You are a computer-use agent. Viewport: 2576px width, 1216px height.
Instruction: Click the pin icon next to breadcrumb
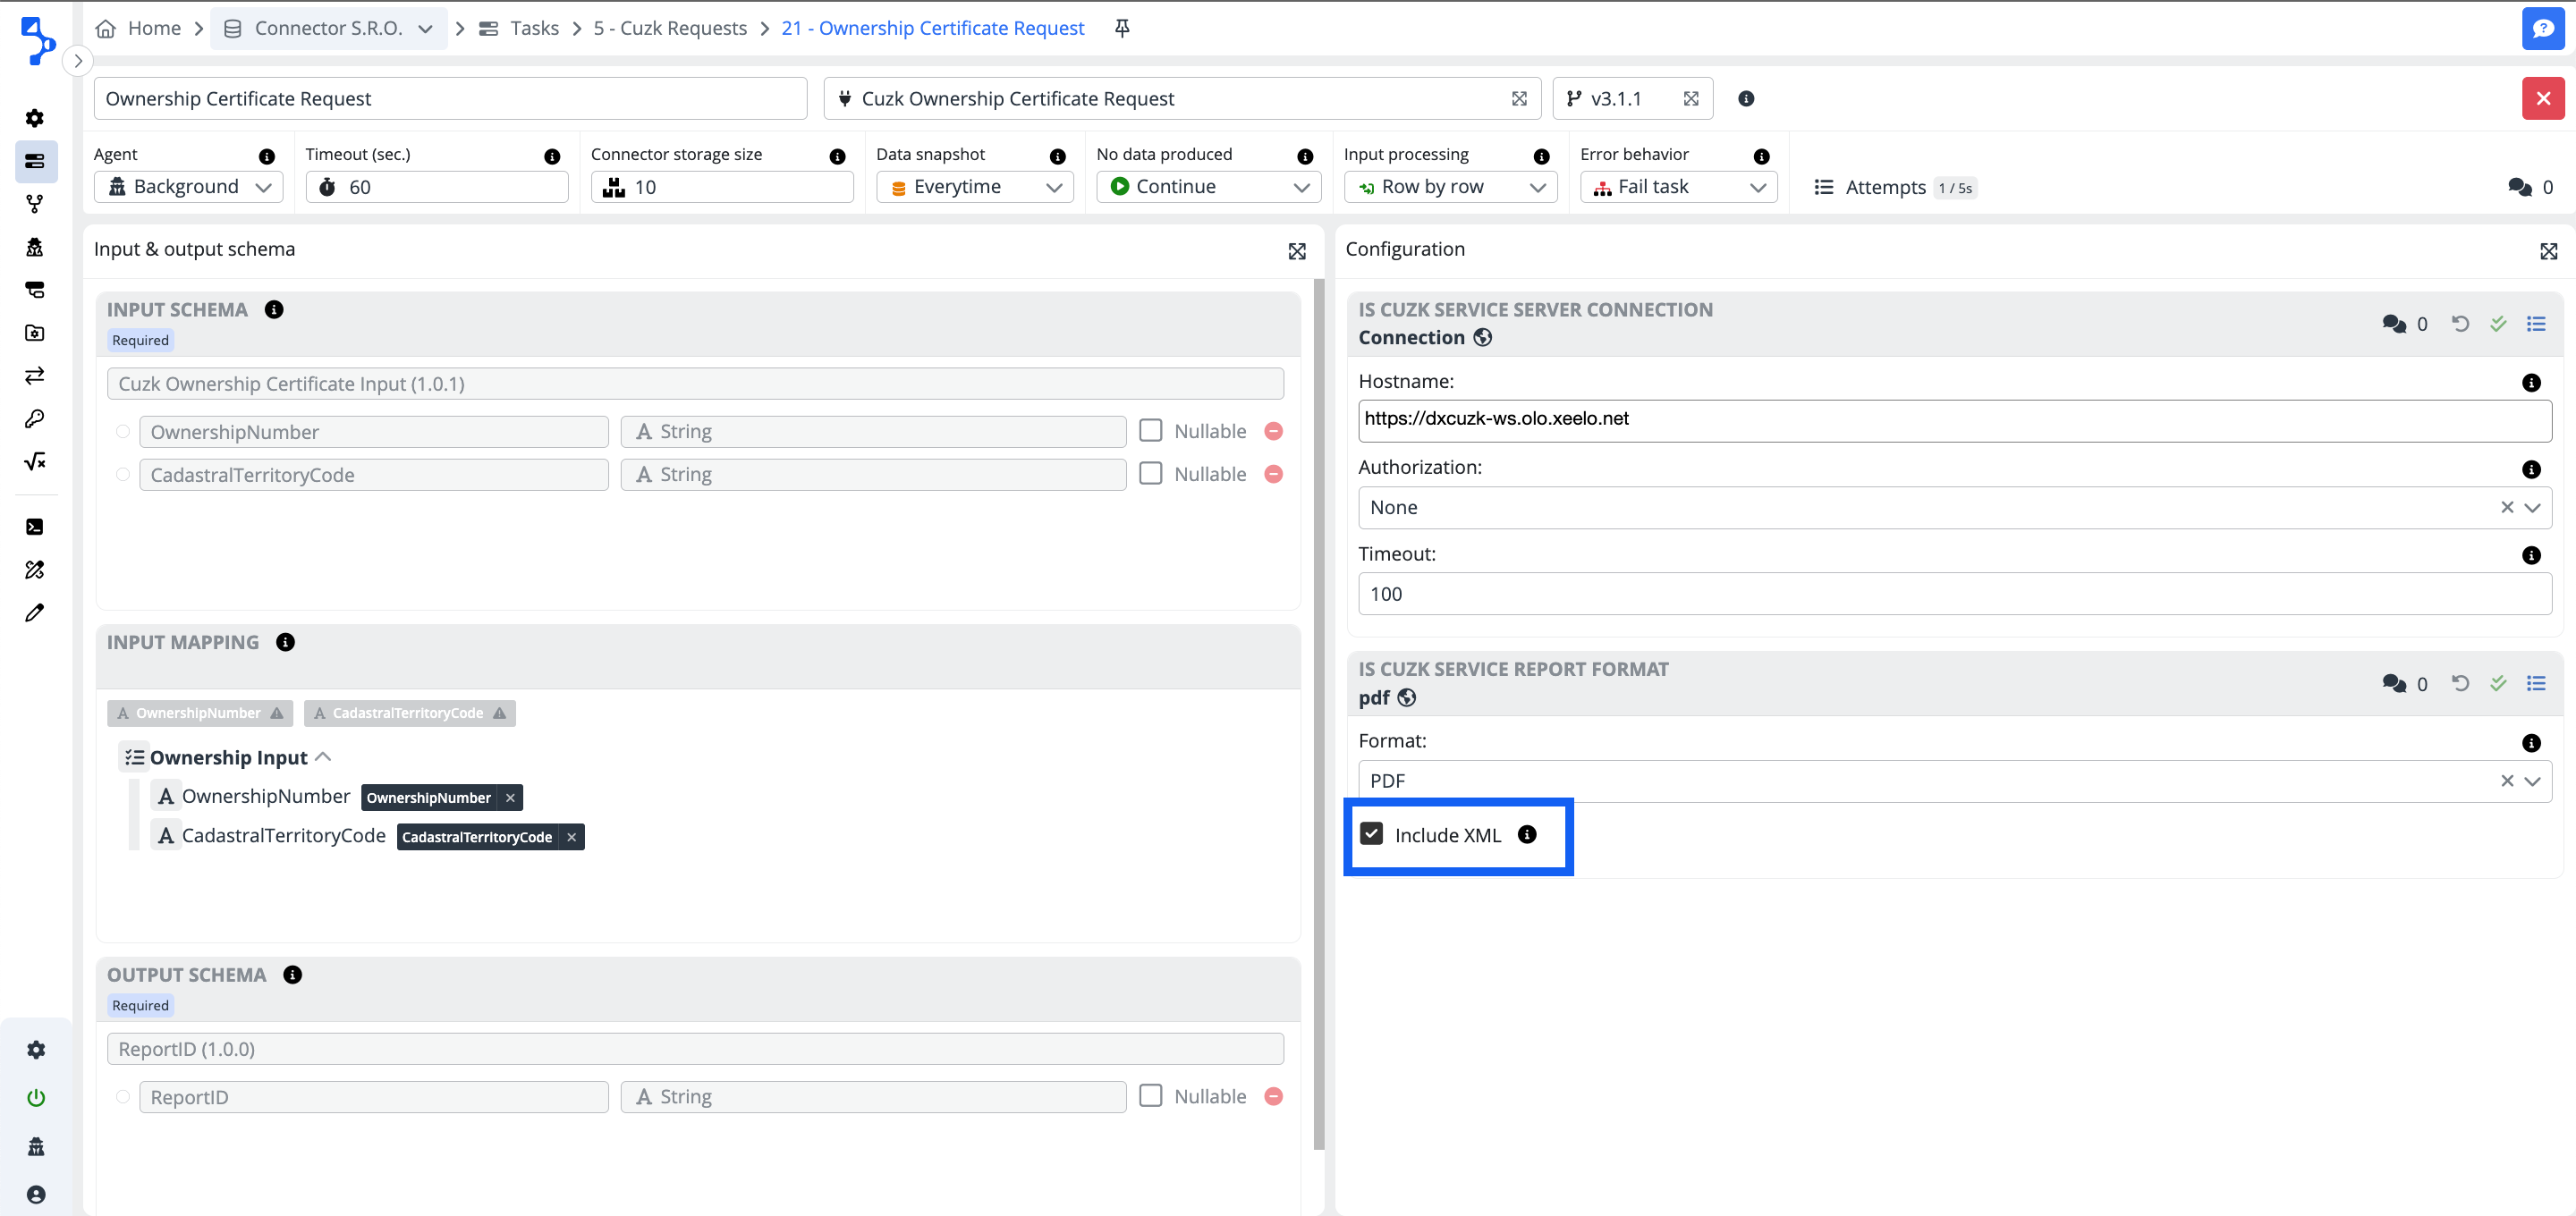pyautogui.click(x=1122, y=28)
